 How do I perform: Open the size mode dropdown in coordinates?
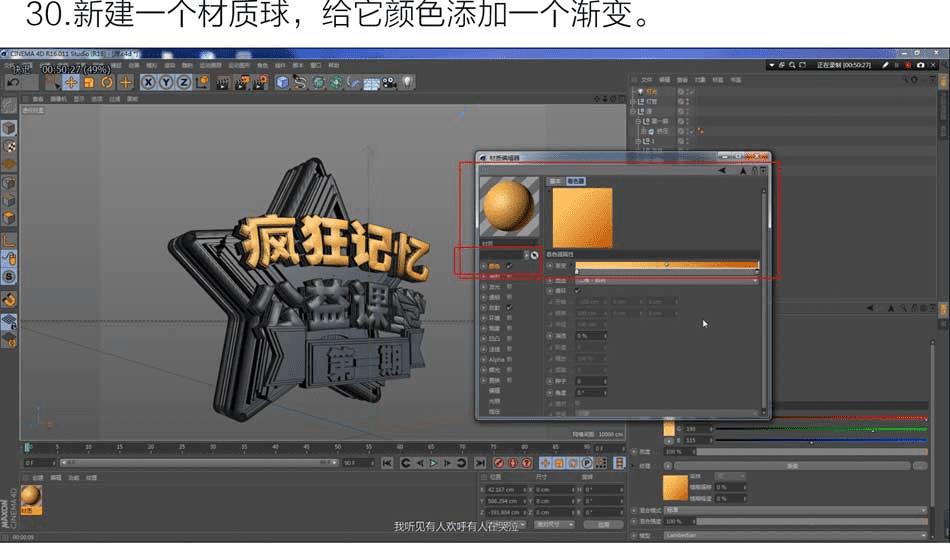pyautogui.click(x=554, y=525)
